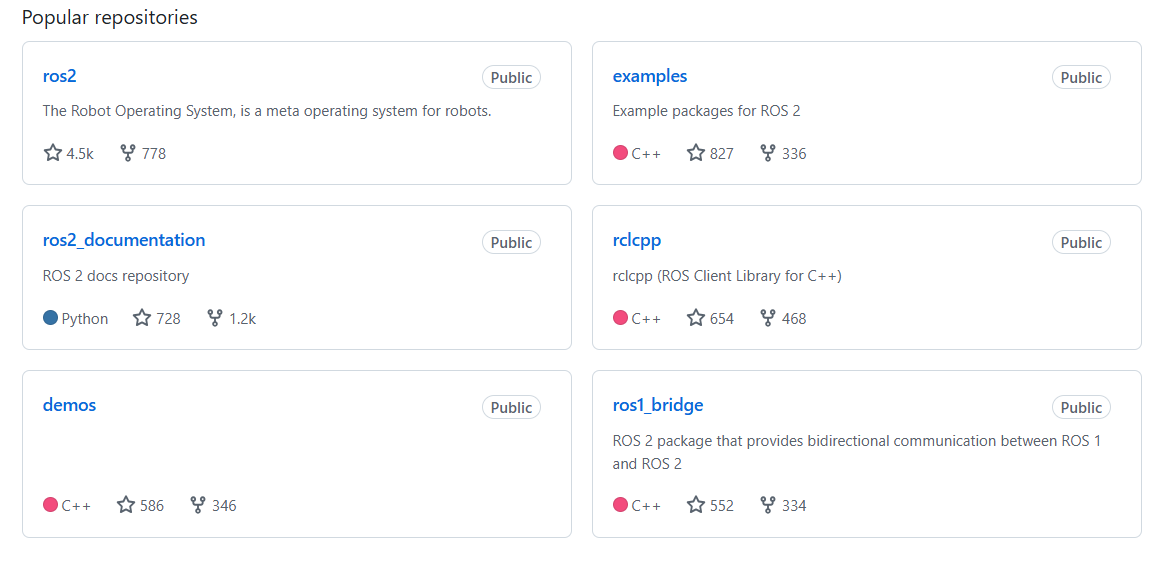The height and width of the screenshot is (564, 1175).
Task: Click the C++ language label on rclcpp card
Action: tap(646, 319)
